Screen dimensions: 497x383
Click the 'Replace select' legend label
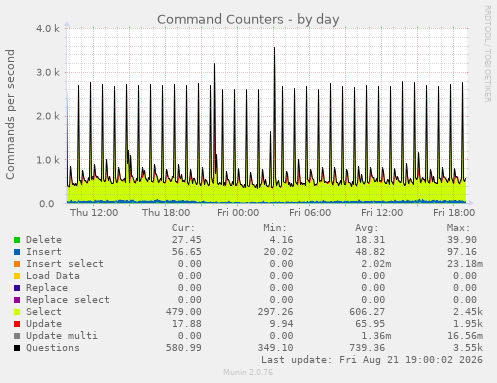click(x=68, y=300)
